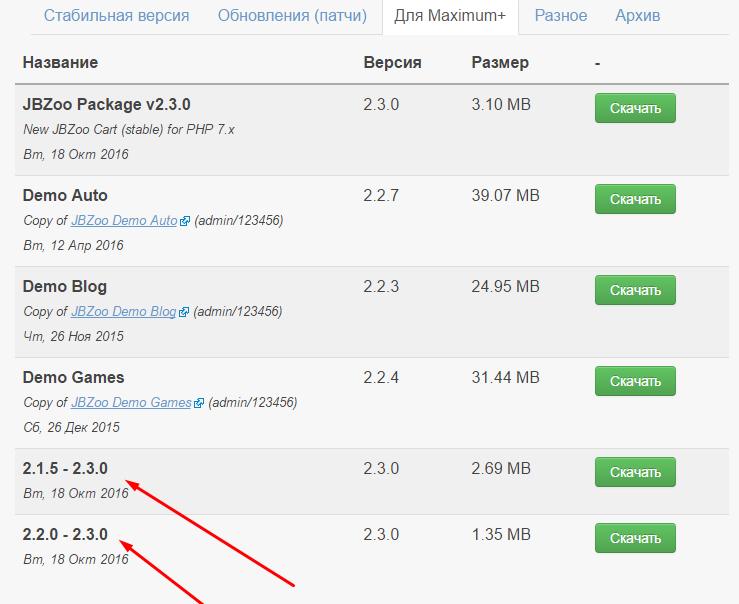The width and height of the screenshot is (739, 604).
Task: Click the Demo Auto title
Action: point(65,195)
